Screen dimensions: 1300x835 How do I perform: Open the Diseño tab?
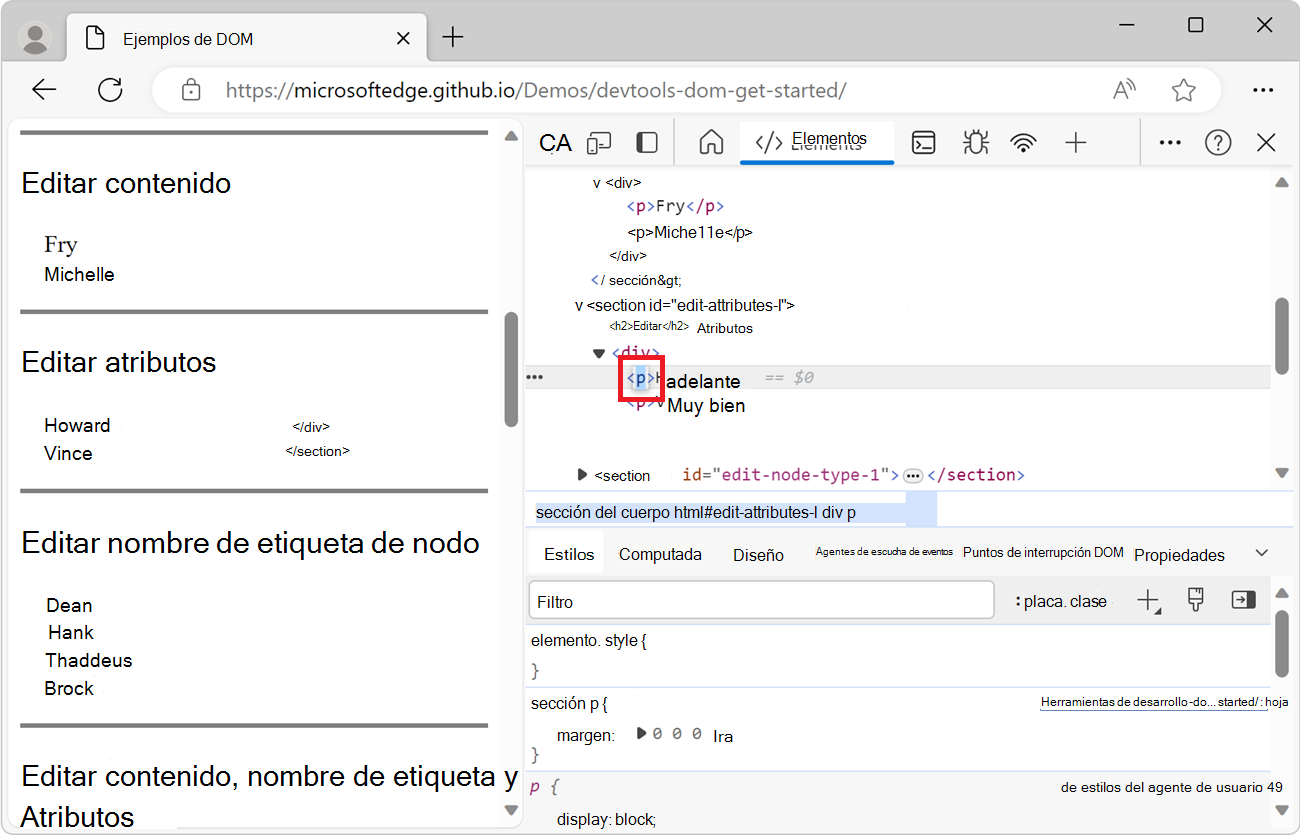point(757,553)
